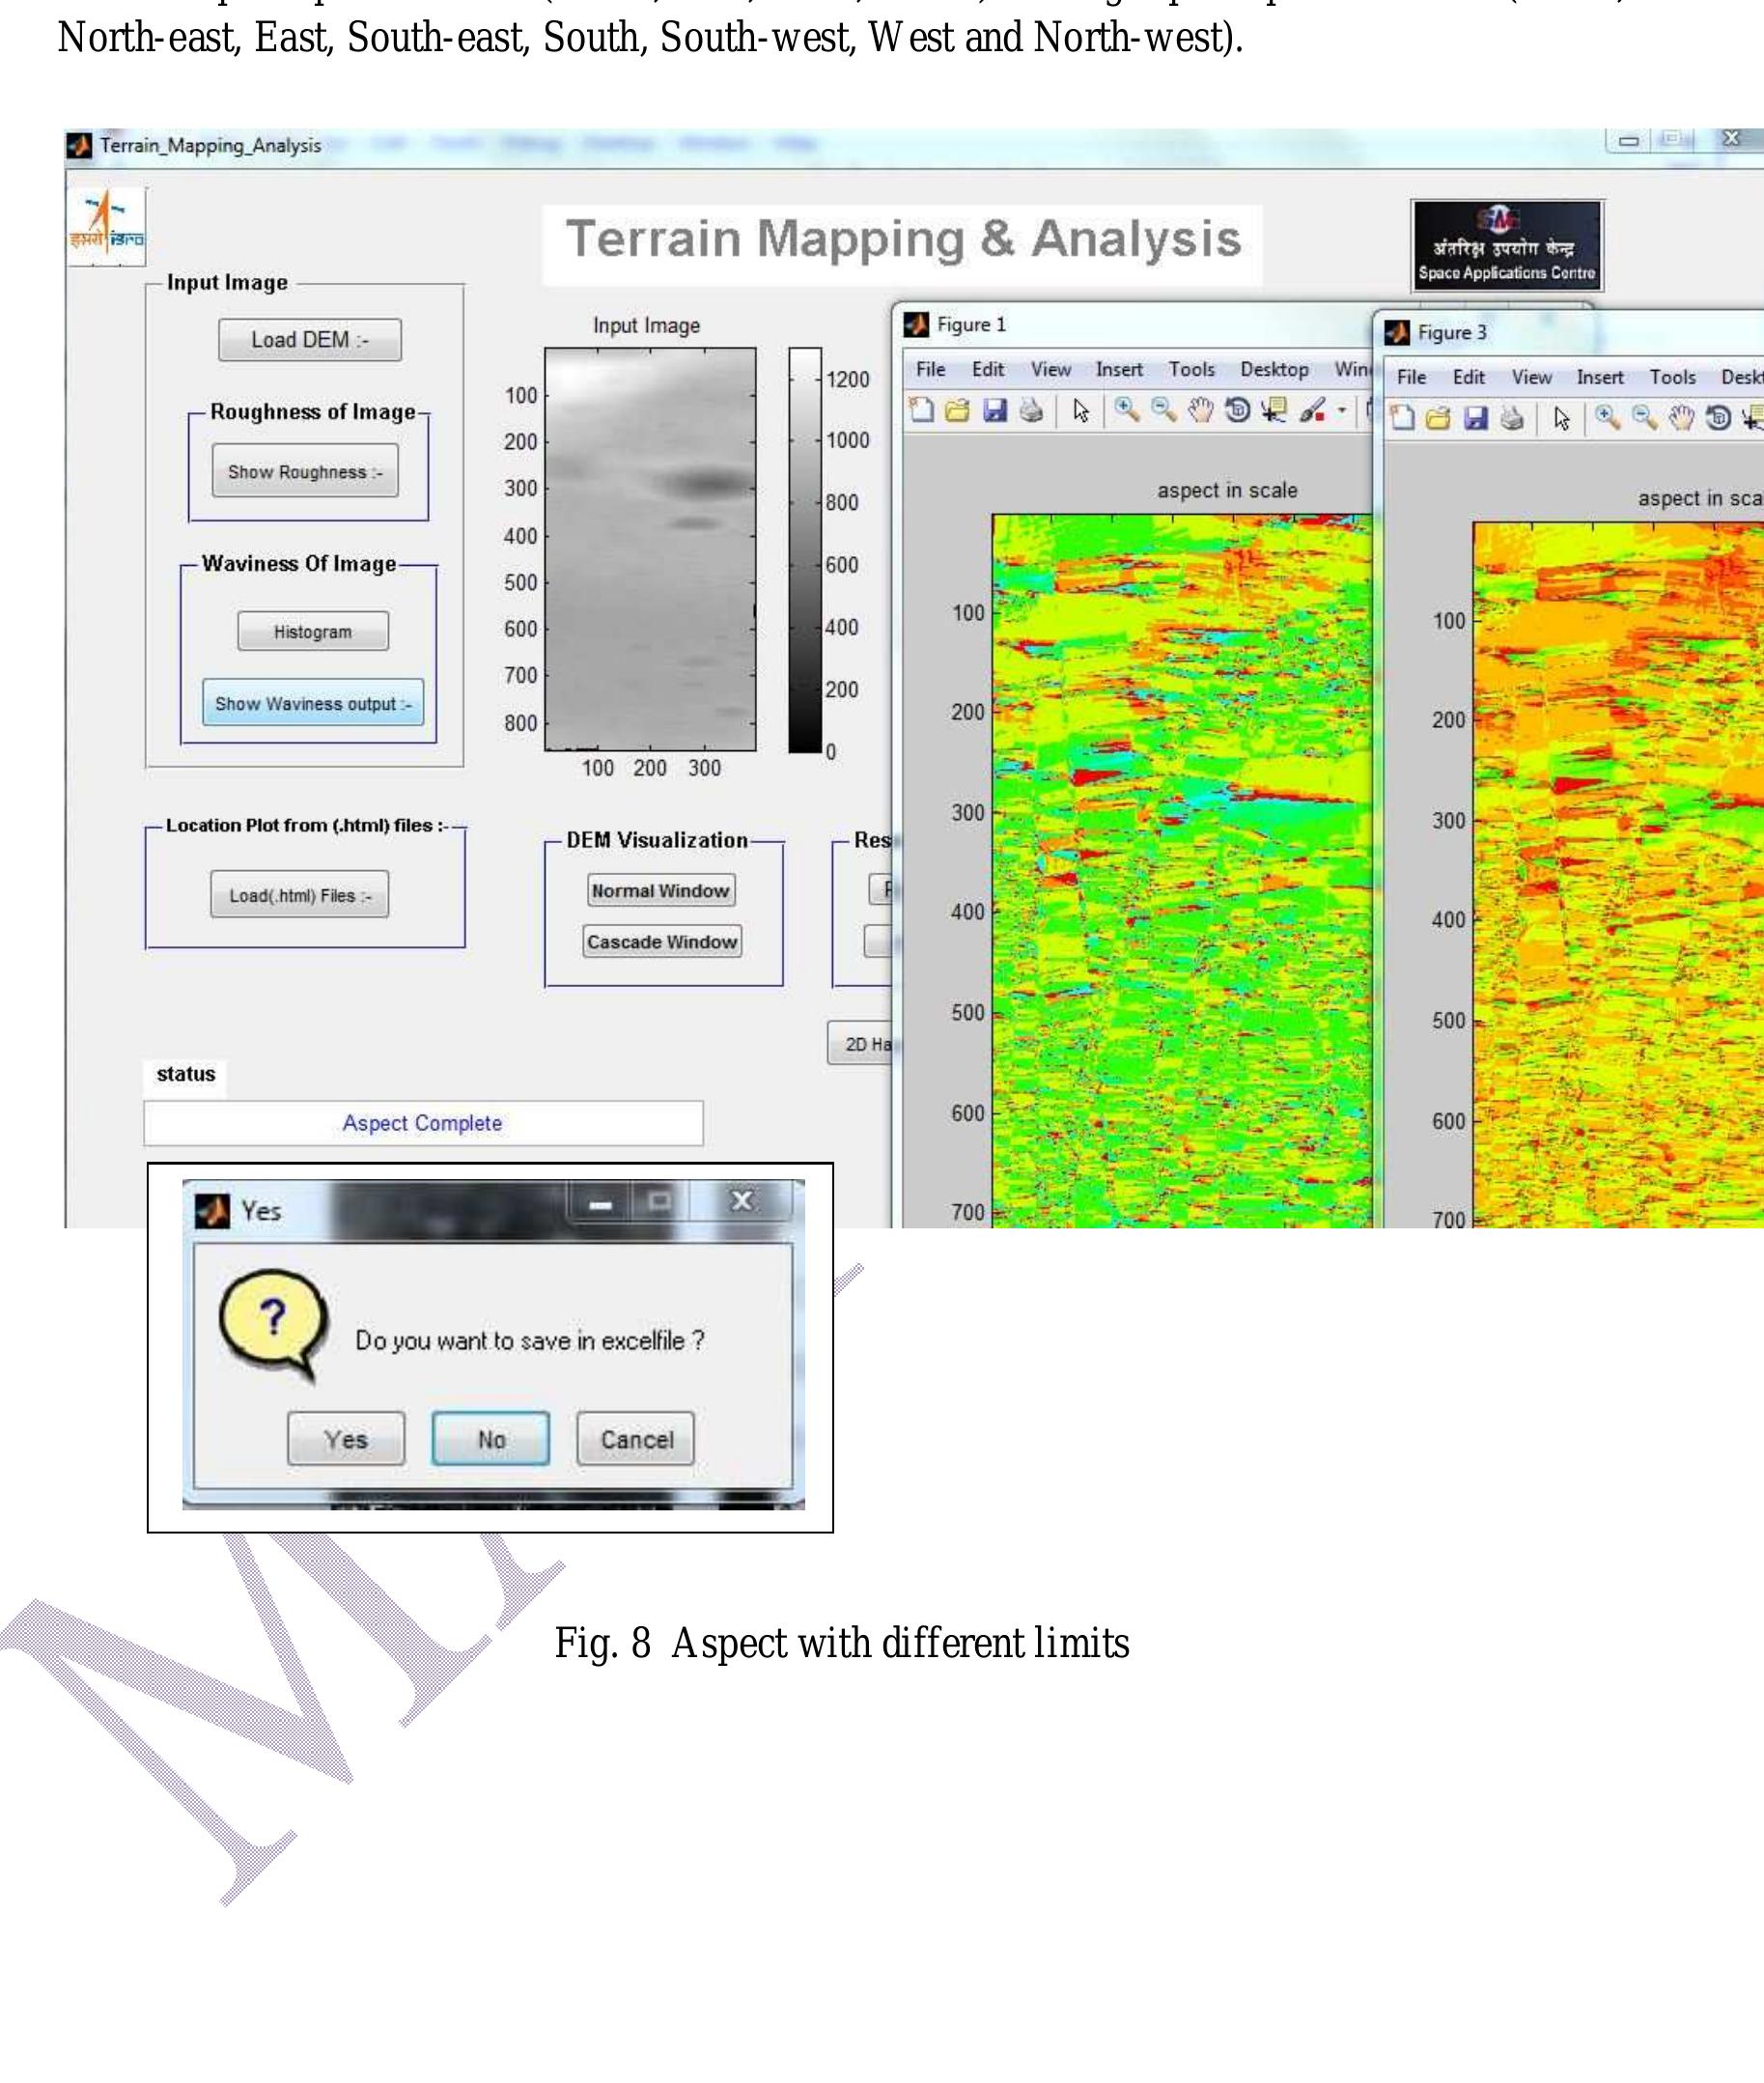
Task: Open Tools menu in Figure 3
Action: (1672, 377)
